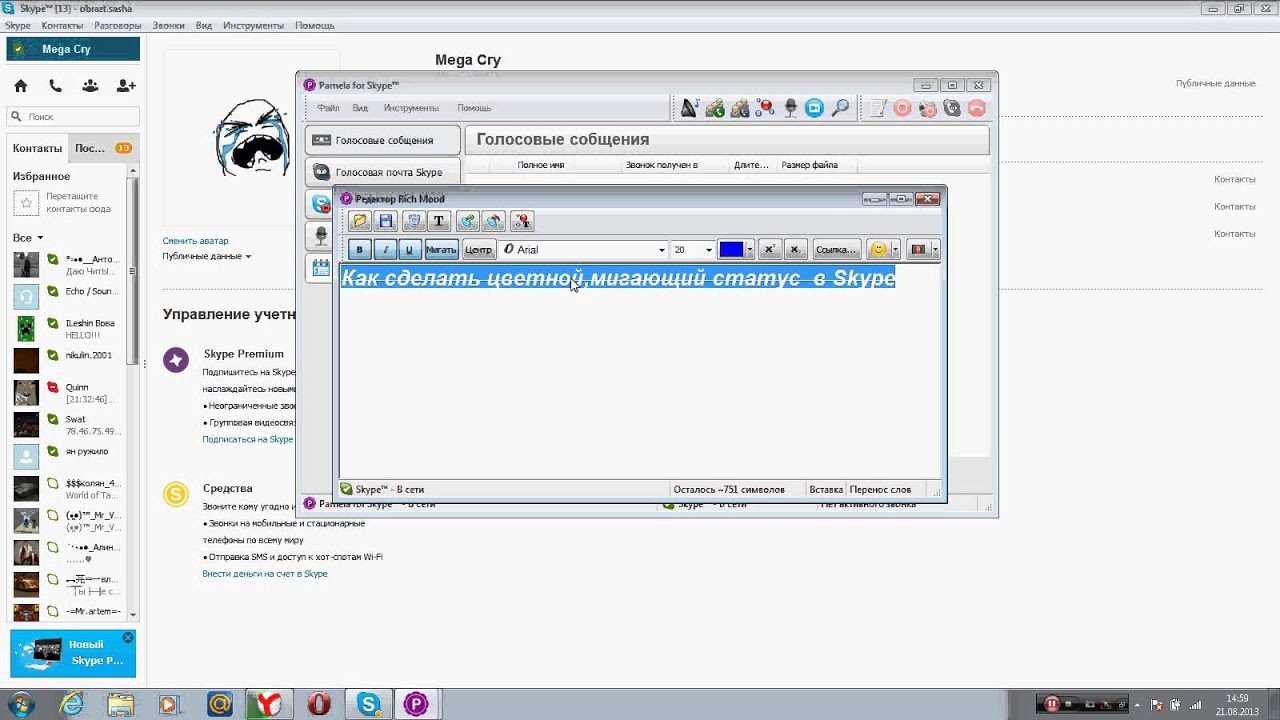Open the color picker dropdown arrow

pyautogui.click(x=749, y=250)
